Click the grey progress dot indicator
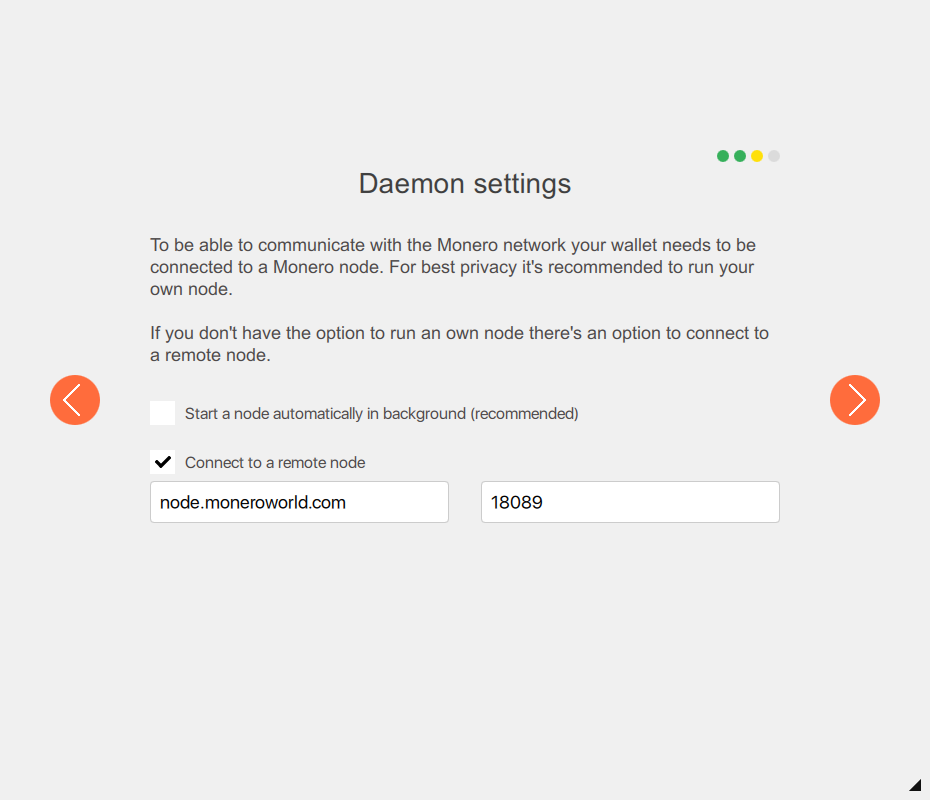This screenshot has height=800, width=930. click(774, 156)
